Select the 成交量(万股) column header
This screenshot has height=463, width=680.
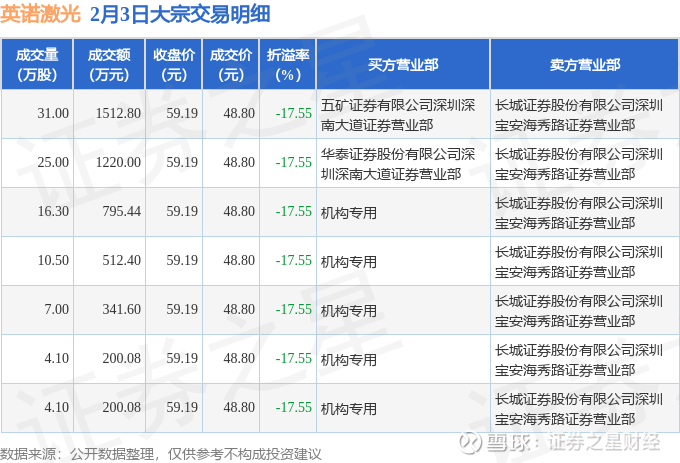37,64
